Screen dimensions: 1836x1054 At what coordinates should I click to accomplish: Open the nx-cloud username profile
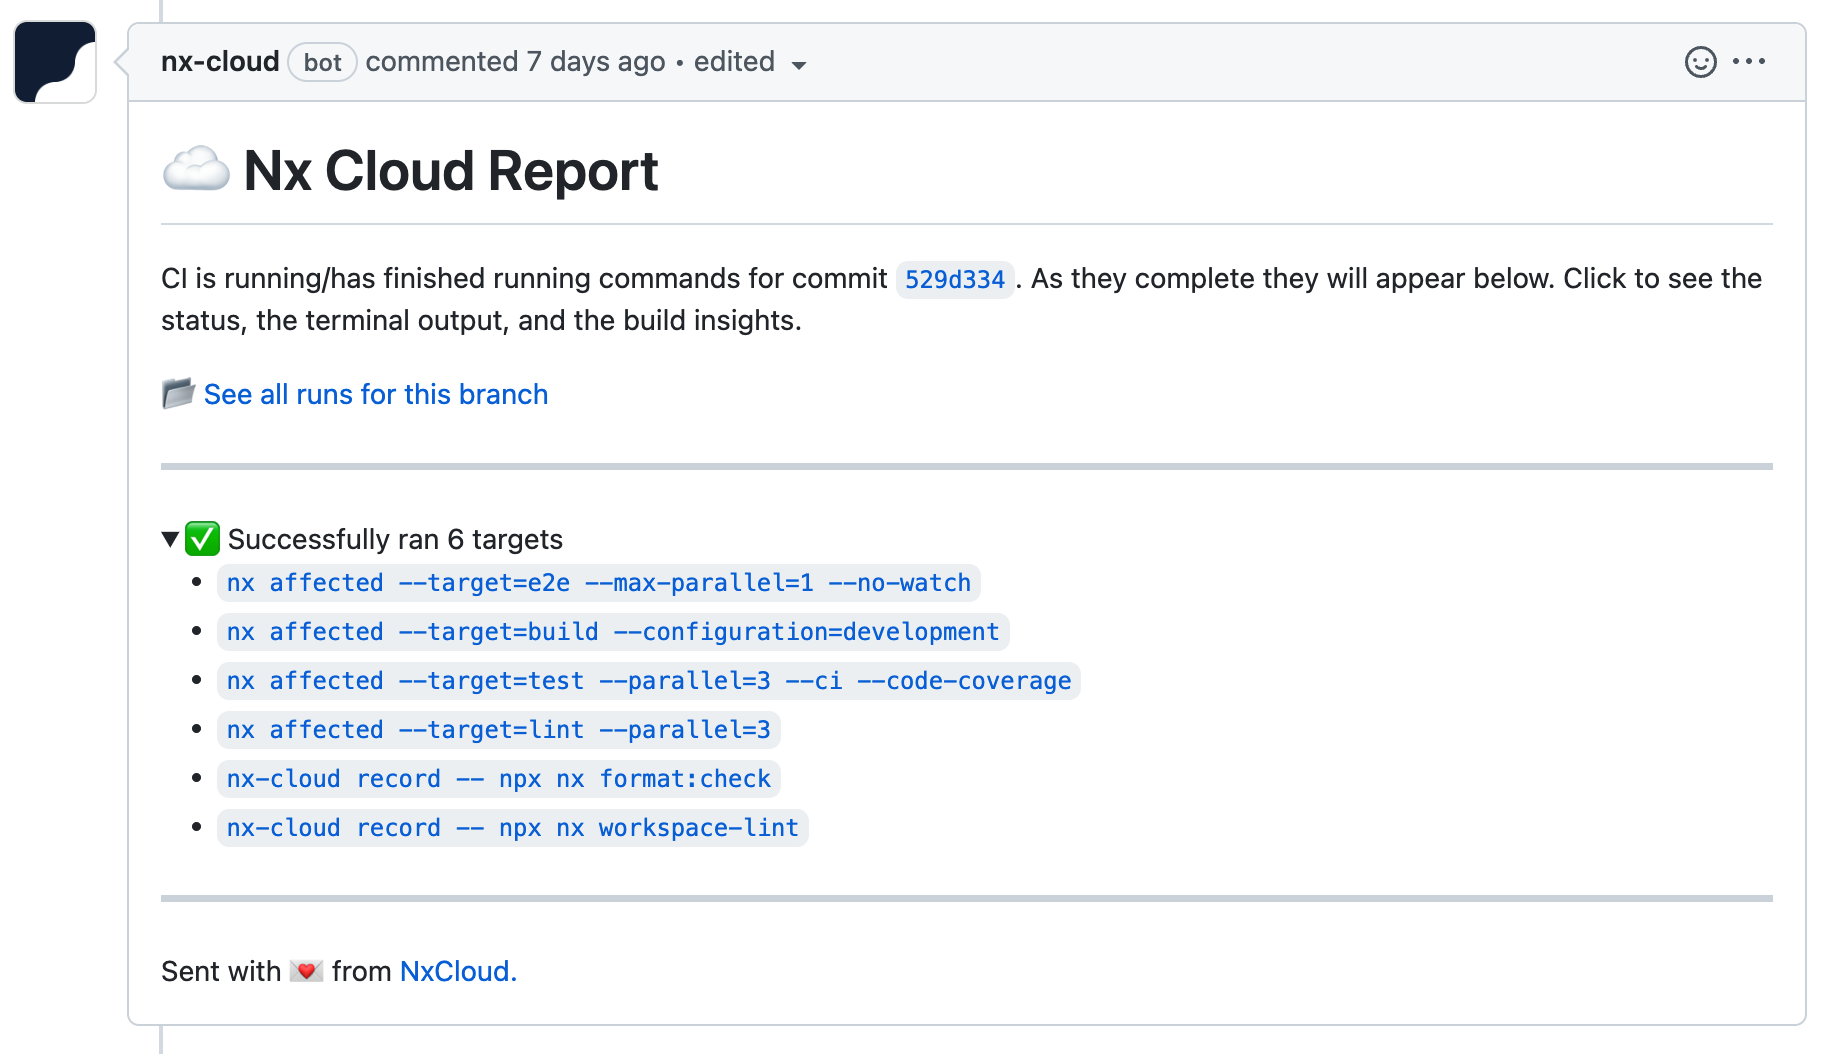(220, 61)
